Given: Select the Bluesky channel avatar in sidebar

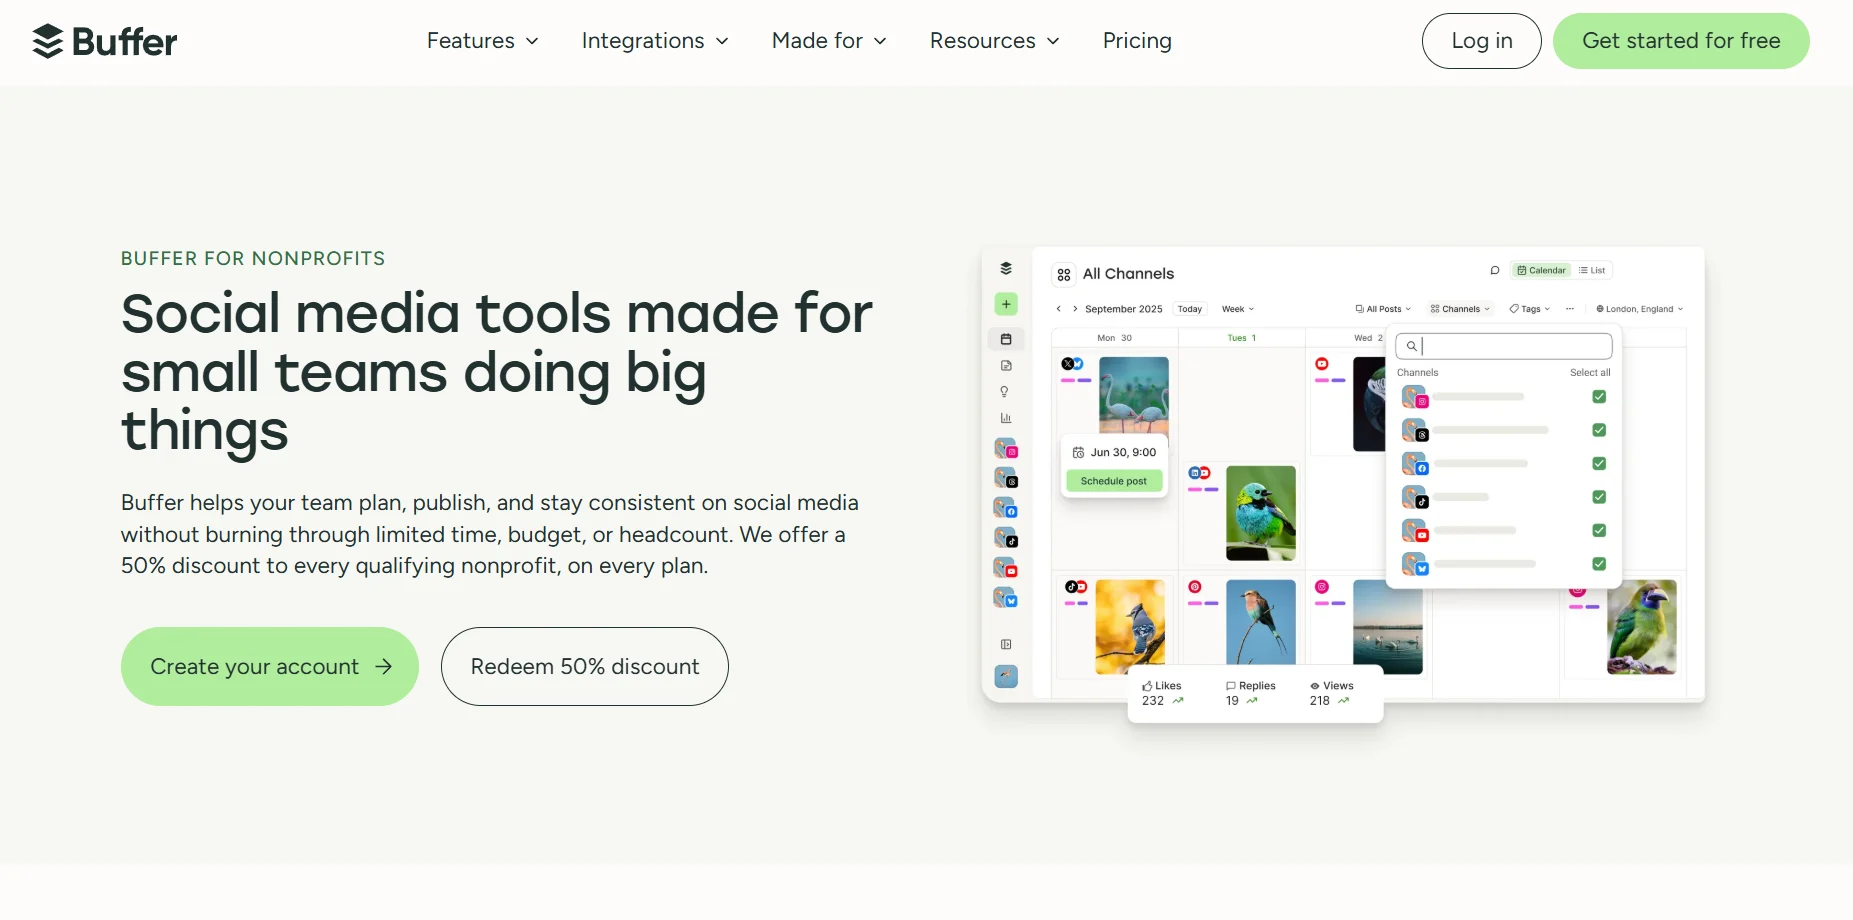Looking at the screenshot, I should pos(1006,598).
